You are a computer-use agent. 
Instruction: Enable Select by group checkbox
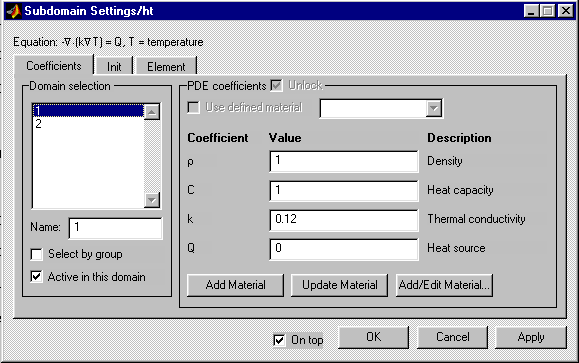(37, 254)
